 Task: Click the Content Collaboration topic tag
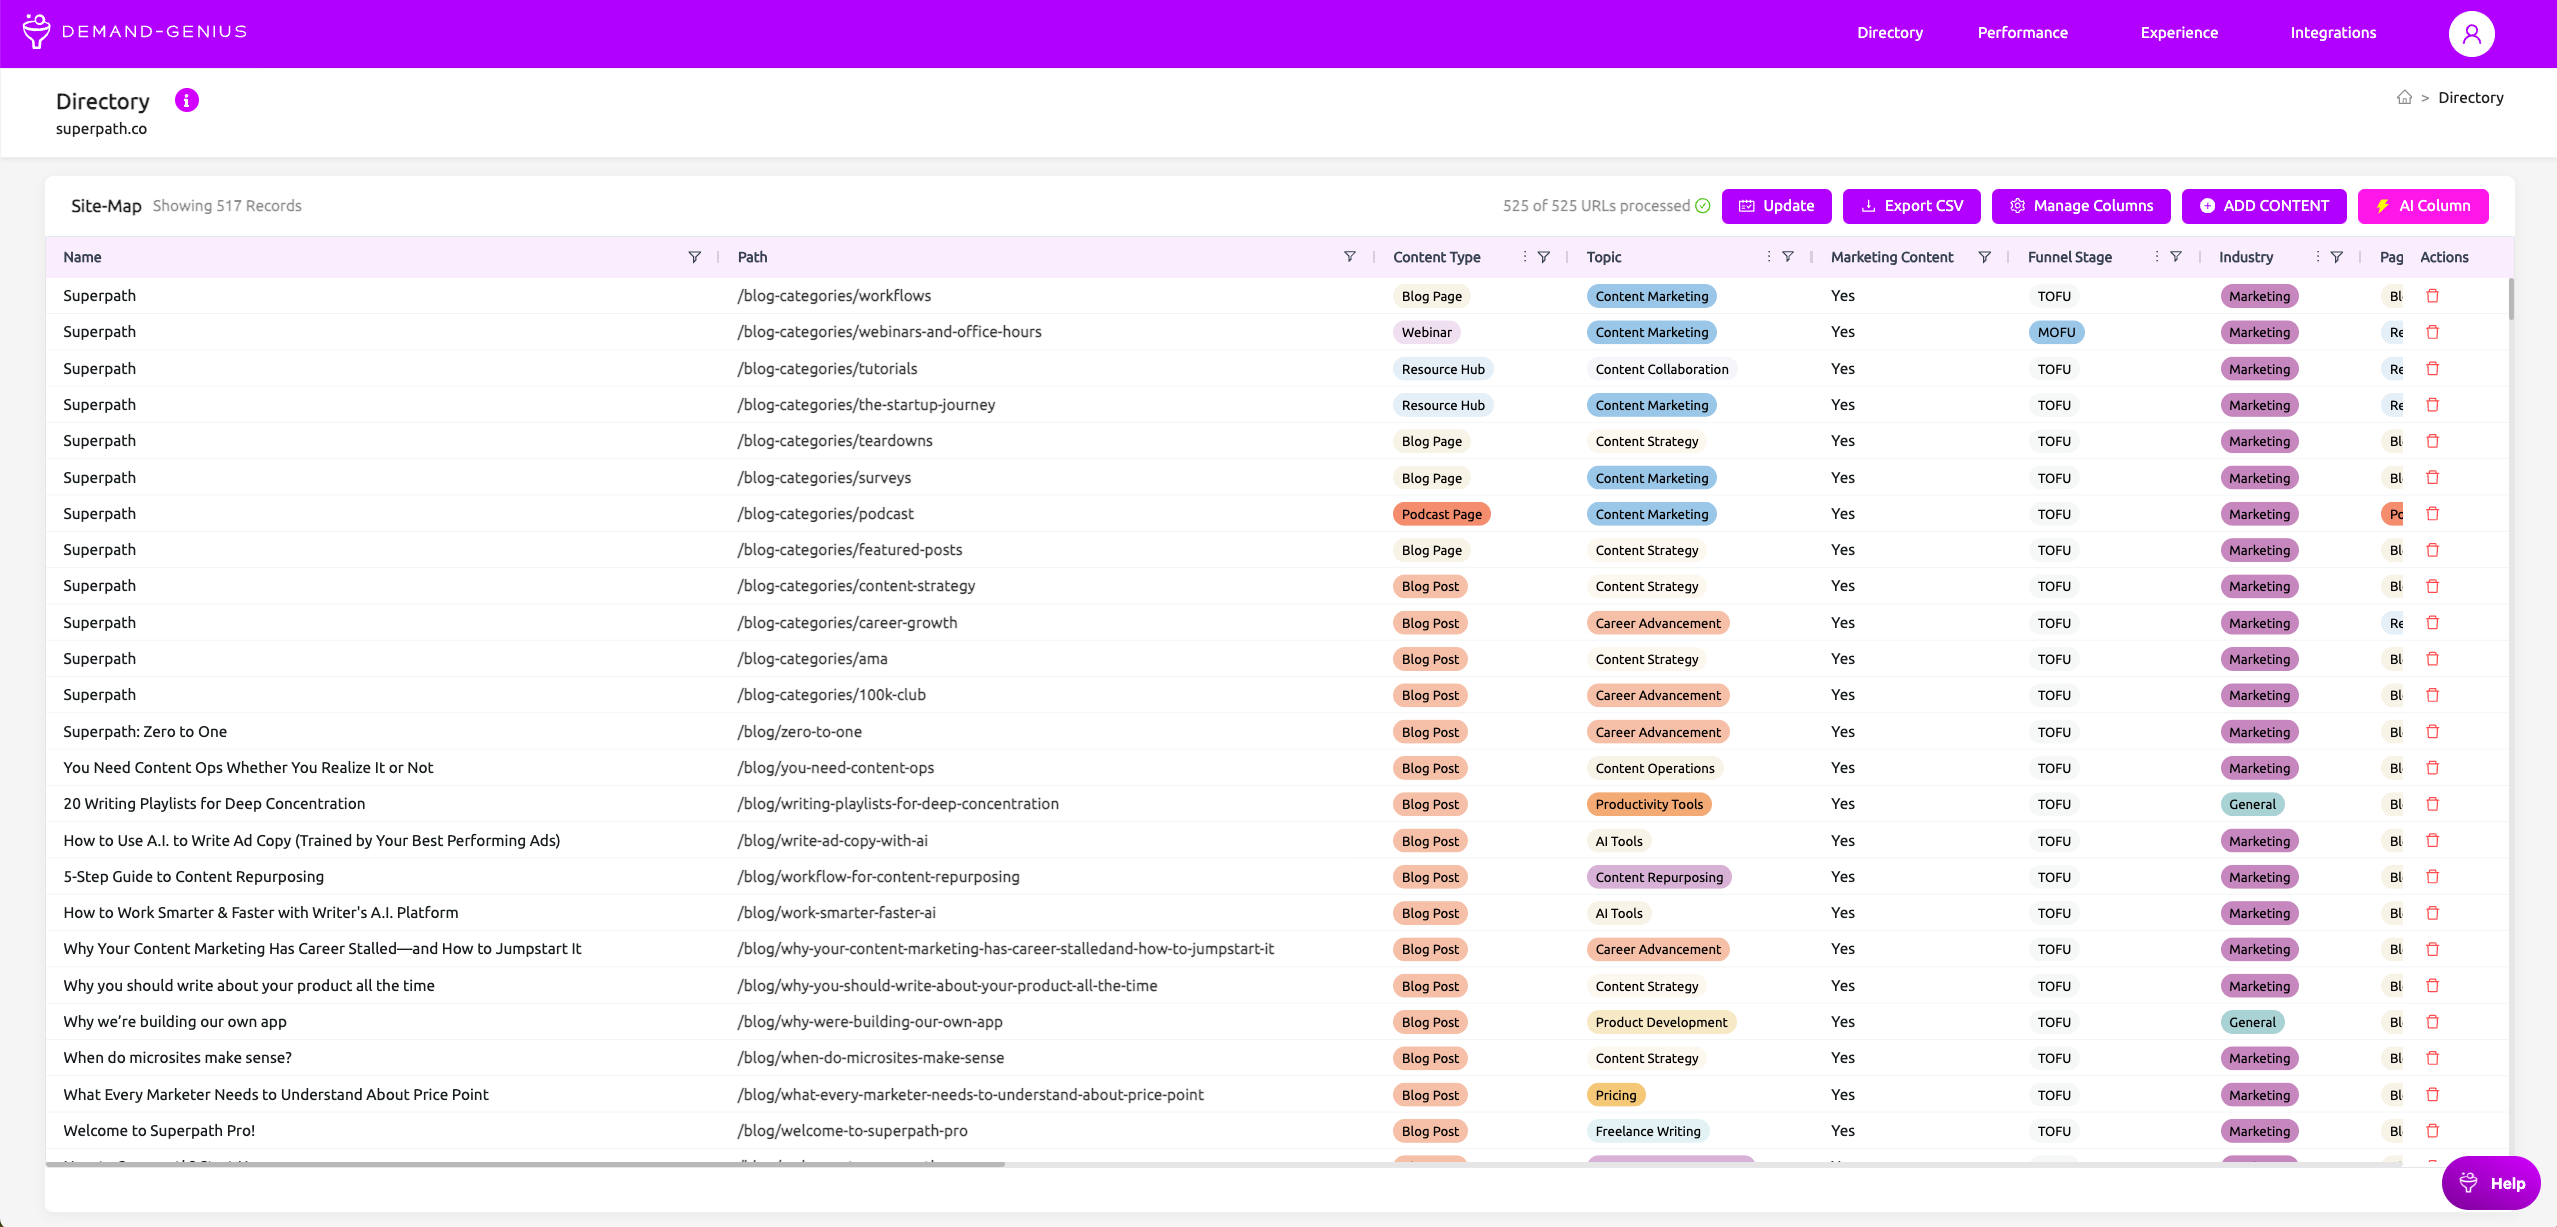pyautogui.click(x=1661, y=369)
